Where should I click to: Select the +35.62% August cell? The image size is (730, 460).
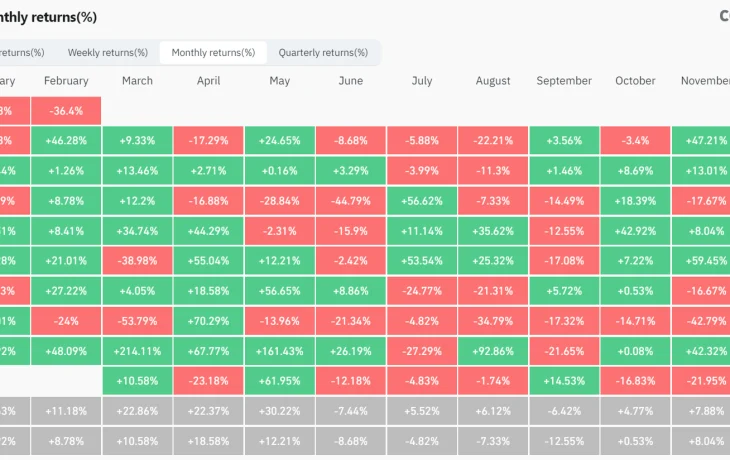click(493, 231)
